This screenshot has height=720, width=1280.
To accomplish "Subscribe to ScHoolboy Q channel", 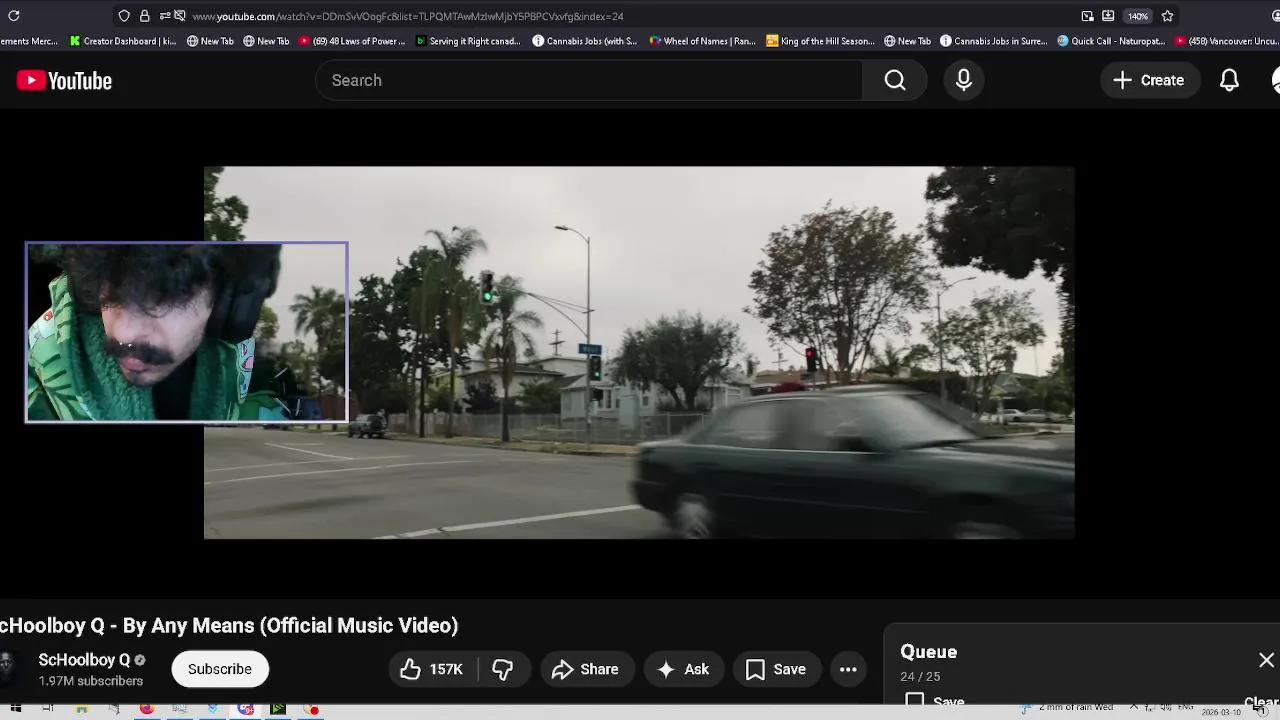I will point(220,669).
